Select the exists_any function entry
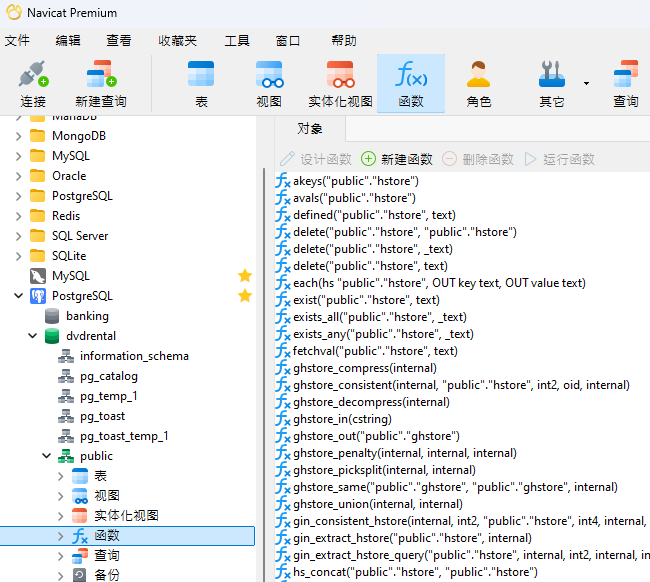The image size is (650, 582). 383,334
